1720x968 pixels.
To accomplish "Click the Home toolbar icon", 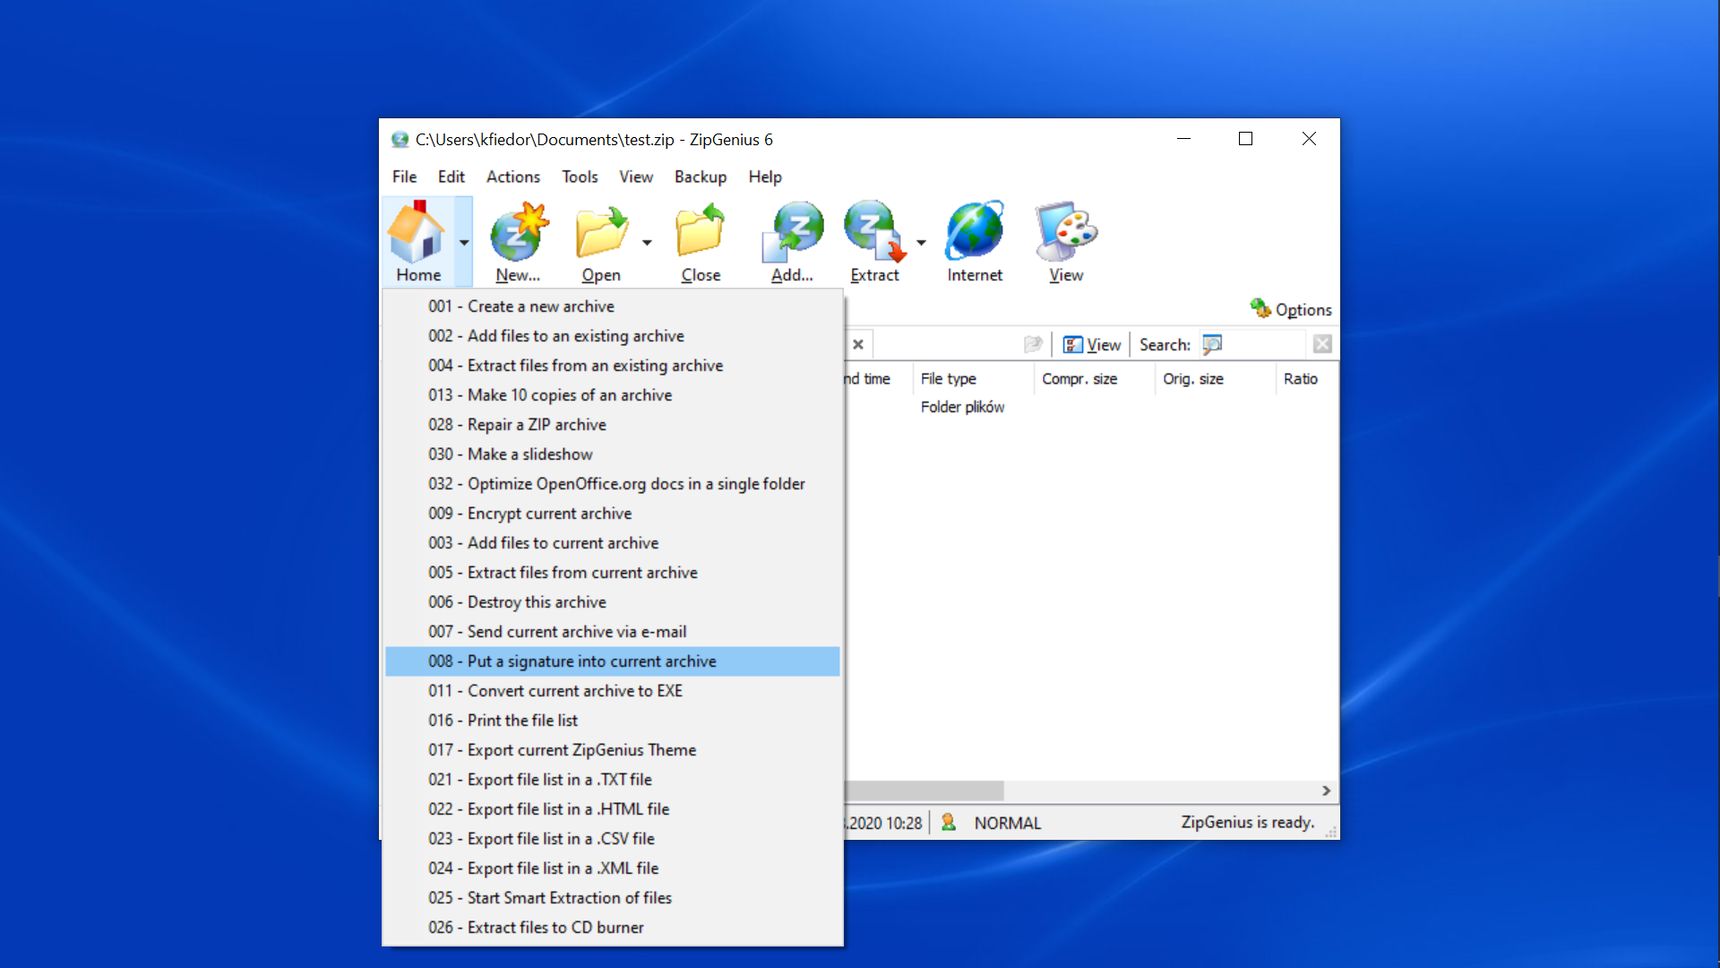I will click(418, 241).
